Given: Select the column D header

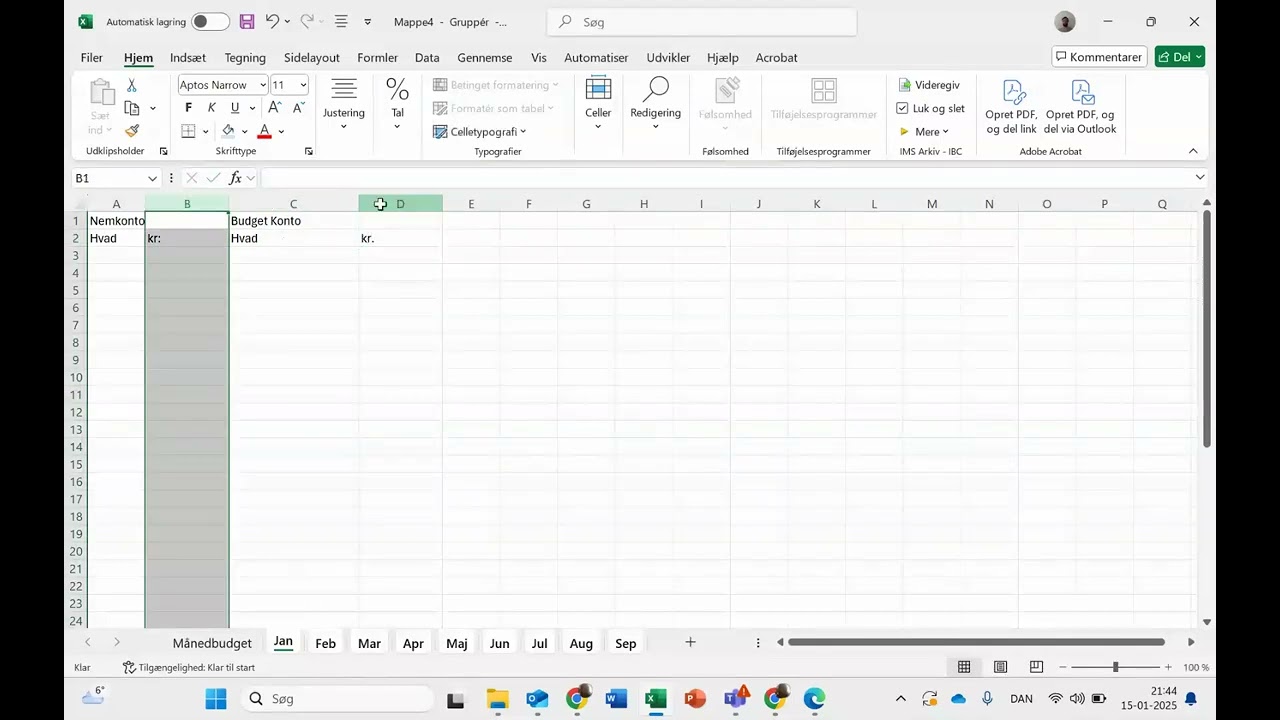Looking at the screenshot, I should point(400,204).
